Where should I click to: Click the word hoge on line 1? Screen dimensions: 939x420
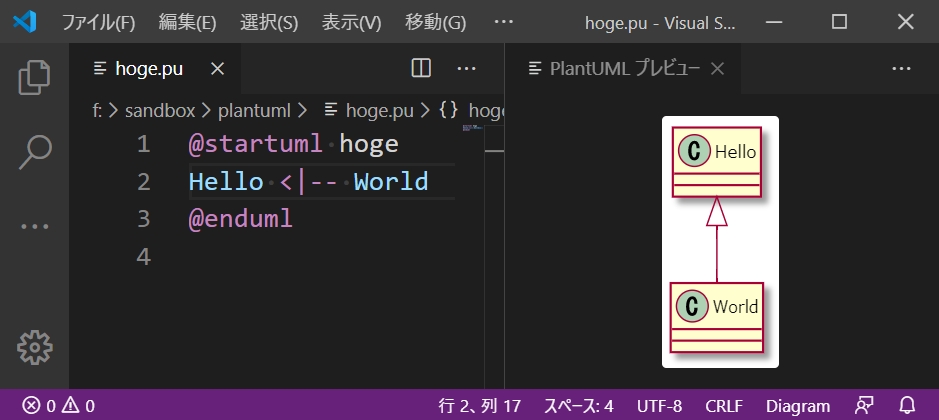pyautogui.click(x=369, y=146)
